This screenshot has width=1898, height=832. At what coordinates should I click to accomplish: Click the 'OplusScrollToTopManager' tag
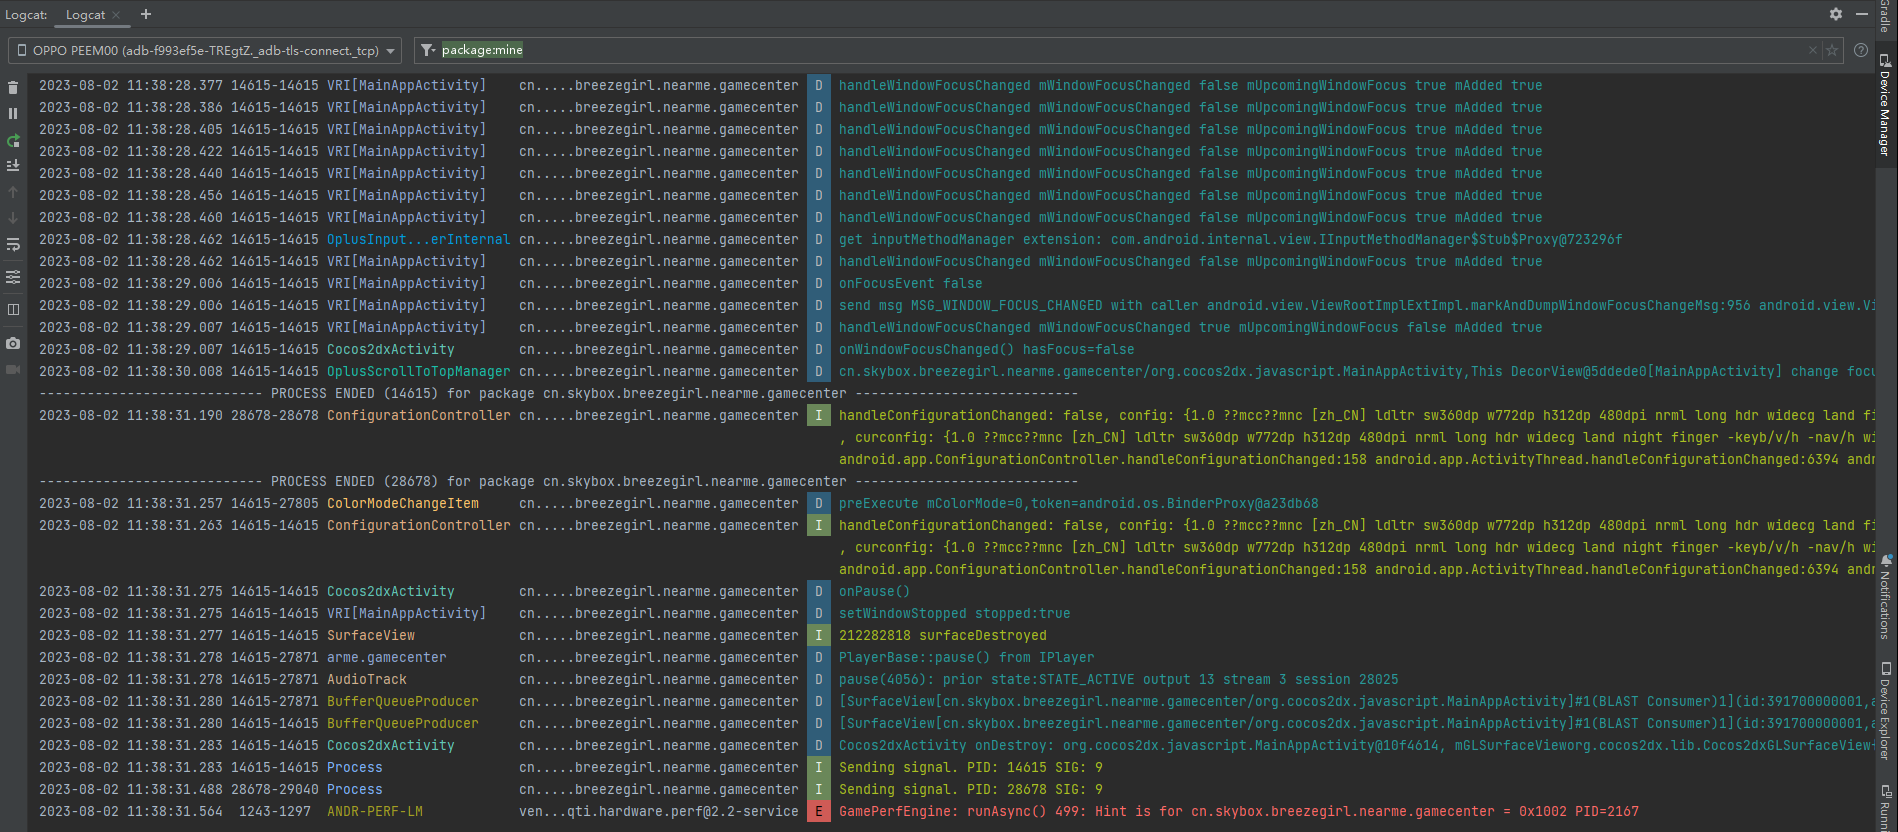[418, 371]
